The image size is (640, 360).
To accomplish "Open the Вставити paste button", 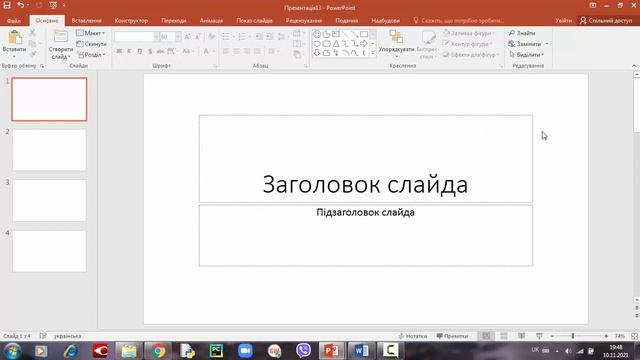I will [x=14, y=44].
